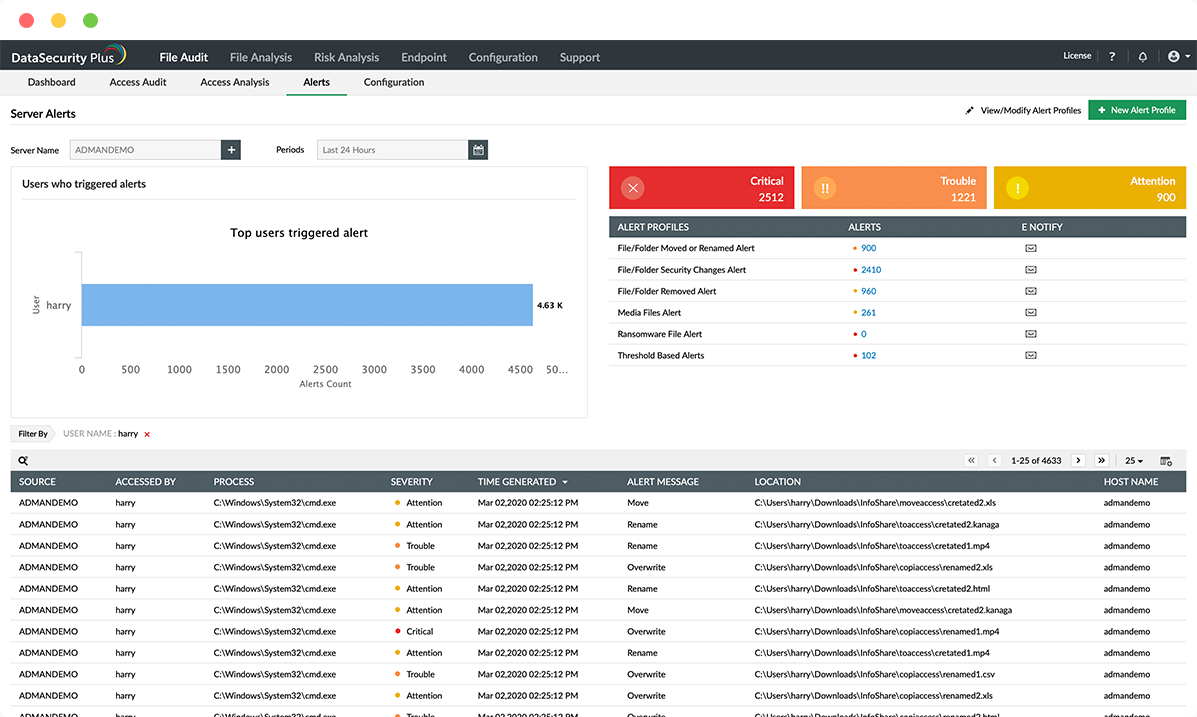Open the notifications bell icon
This screenshot has height=717, width=1197.
[1143, 57]
